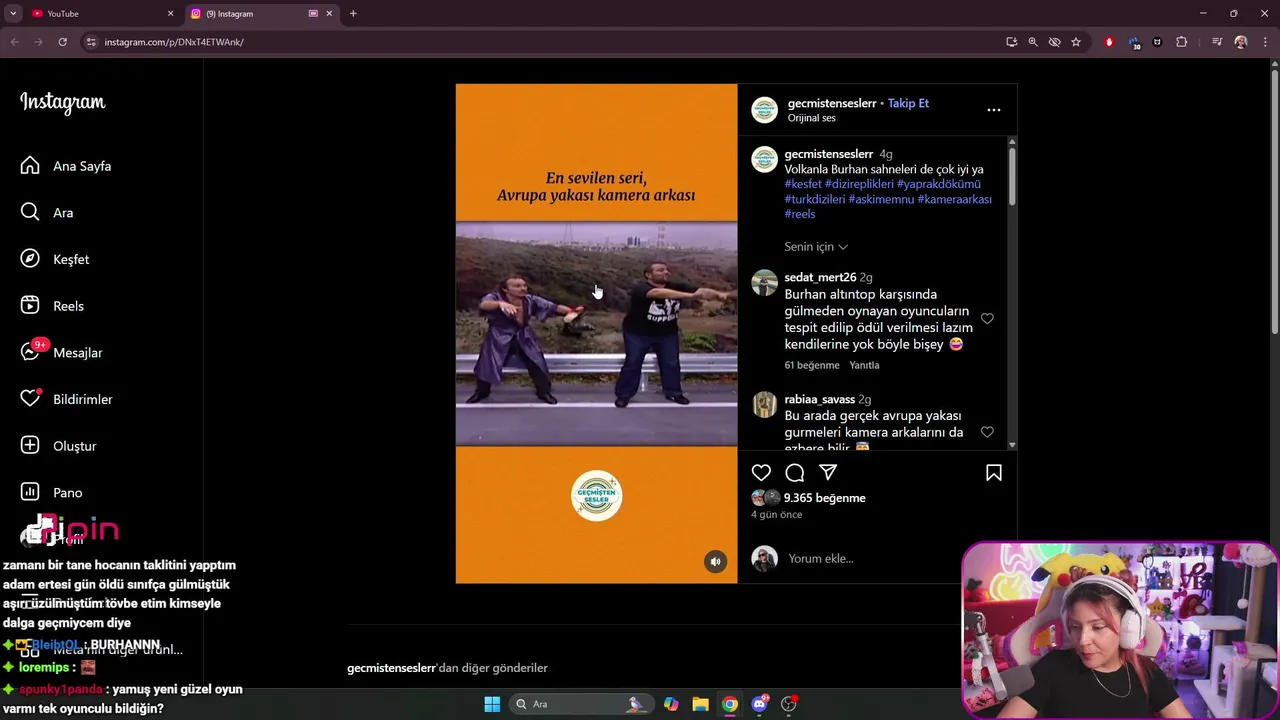The height and width of the screenshot is (720, 1280).
Task: Go to Ana Sayfa in sidebar
Action: point(66,166)
